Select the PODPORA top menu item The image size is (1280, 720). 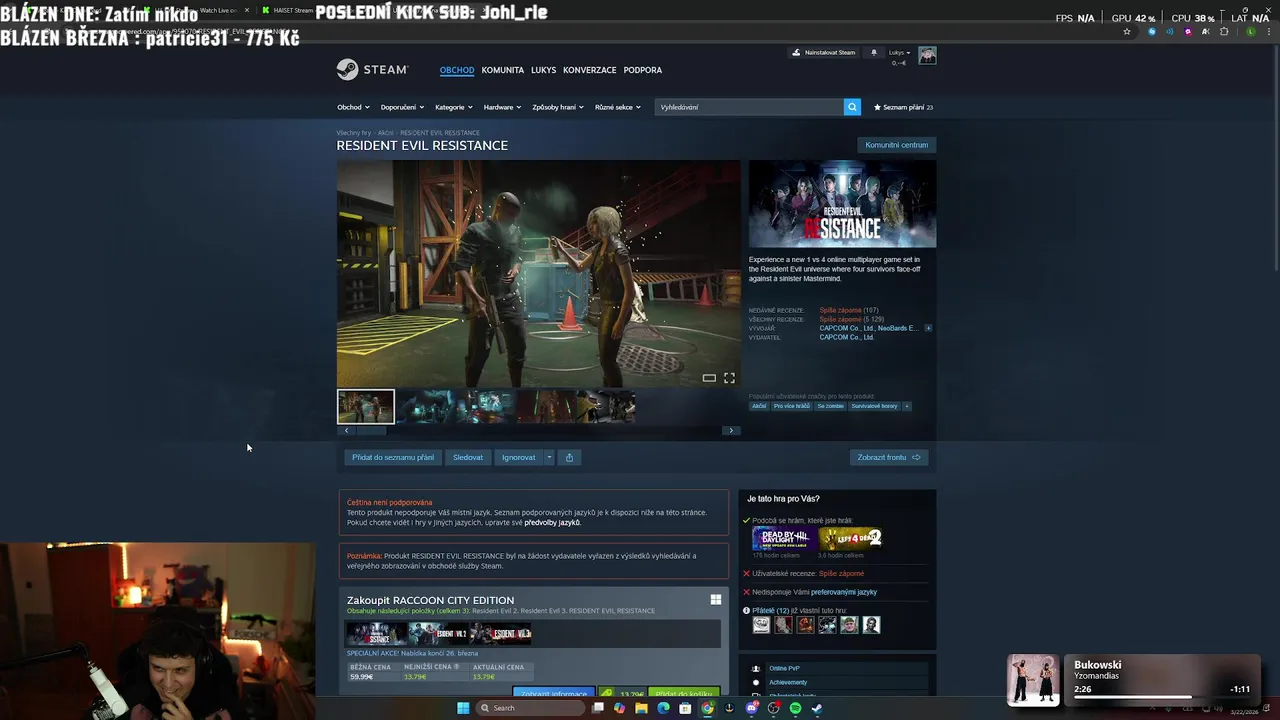[x=643, y=70]
